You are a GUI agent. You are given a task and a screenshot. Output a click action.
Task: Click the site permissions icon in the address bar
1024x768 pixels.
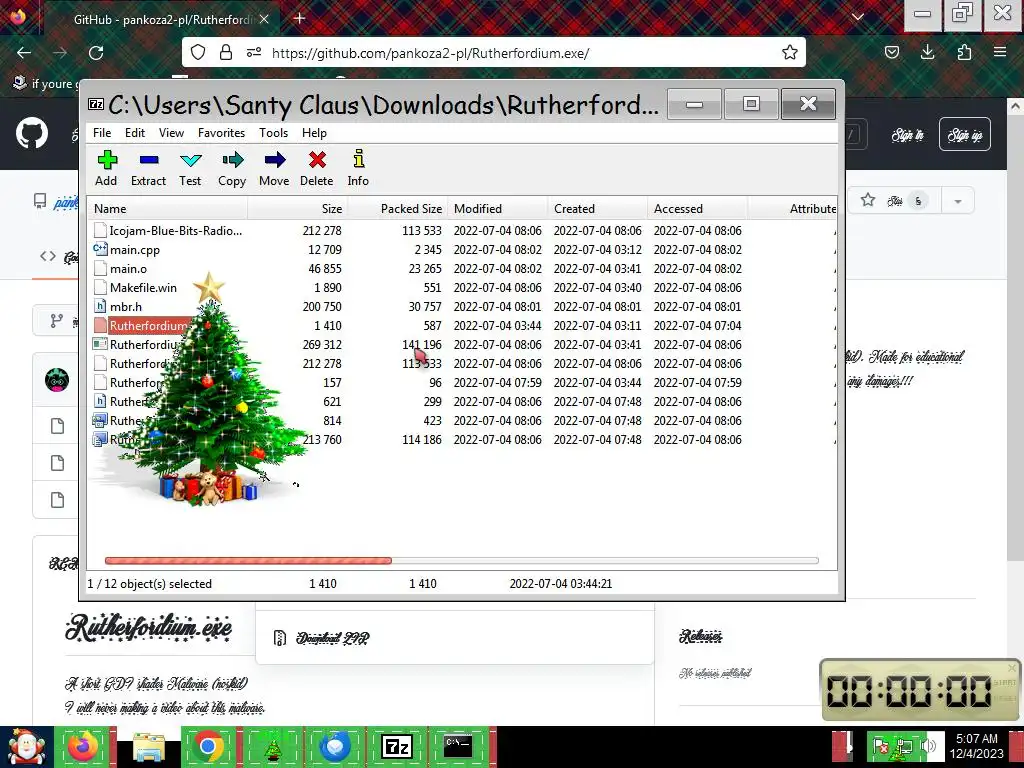pos(254,53)
